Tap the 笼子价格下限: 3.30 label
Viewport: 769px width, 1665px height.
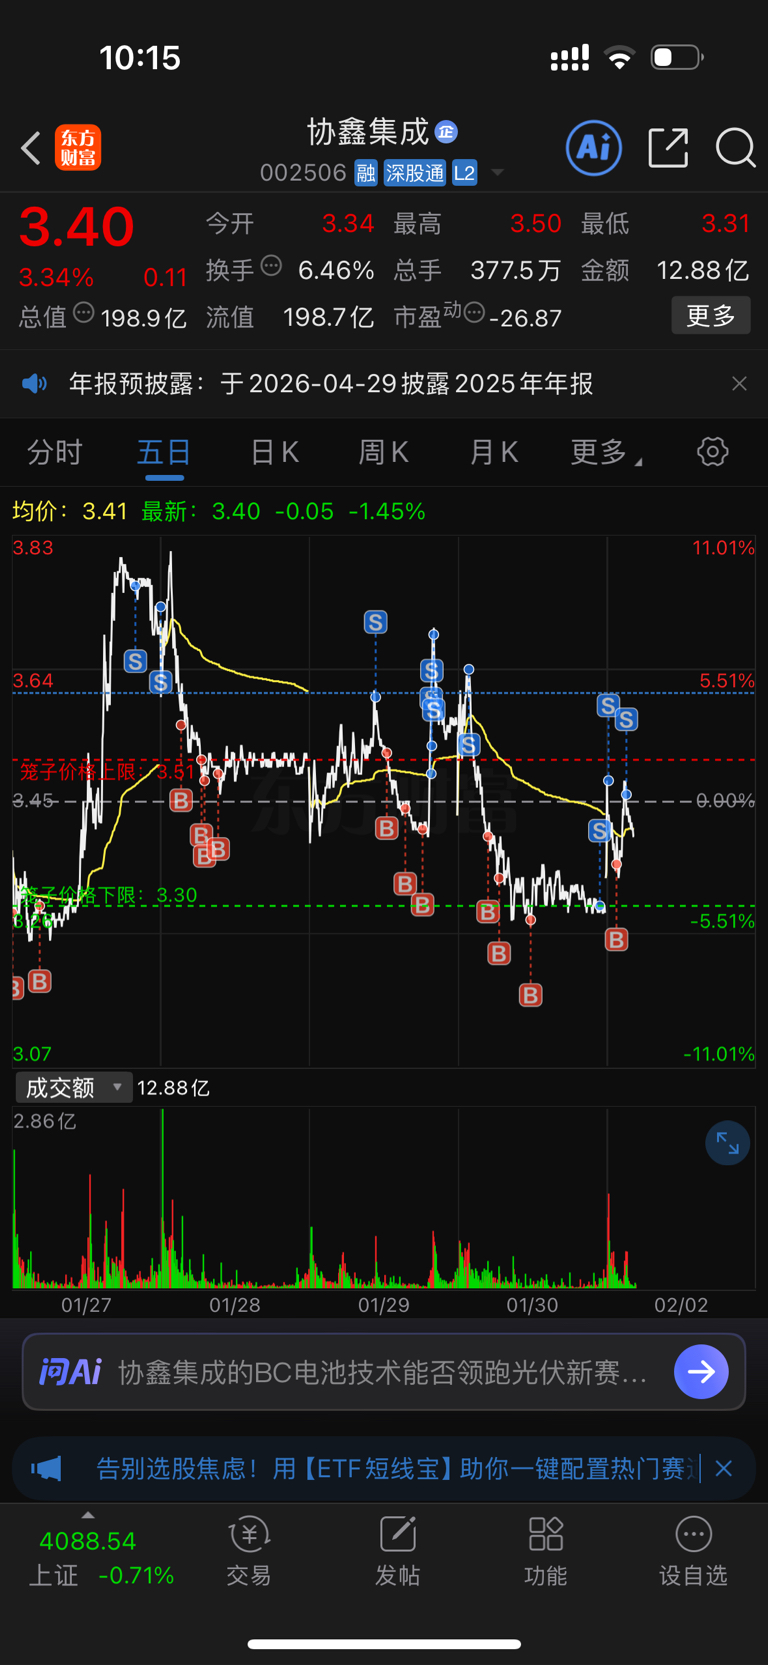(x=108, y=894)
